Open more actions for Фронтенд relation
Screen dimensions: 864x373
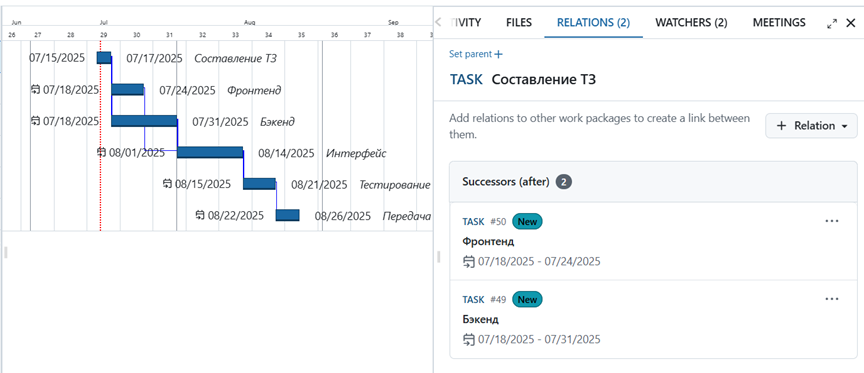click(x=831, y=221)
